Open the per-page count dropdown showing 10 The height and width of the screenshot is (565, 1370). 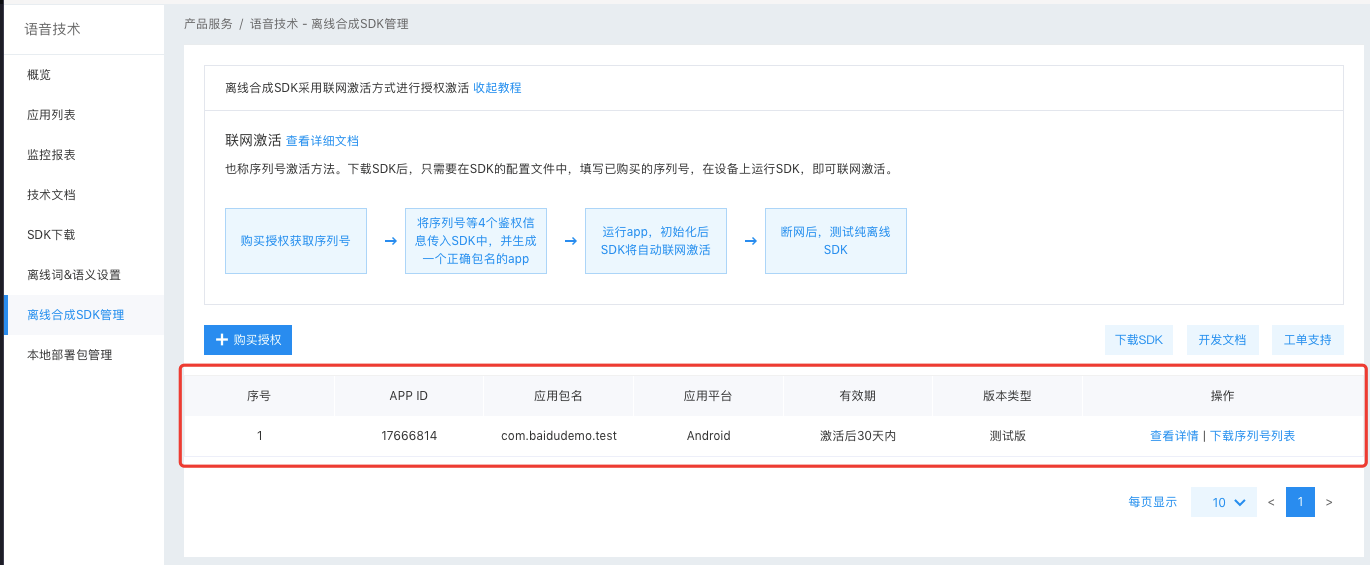click(x=1224, y=502)
